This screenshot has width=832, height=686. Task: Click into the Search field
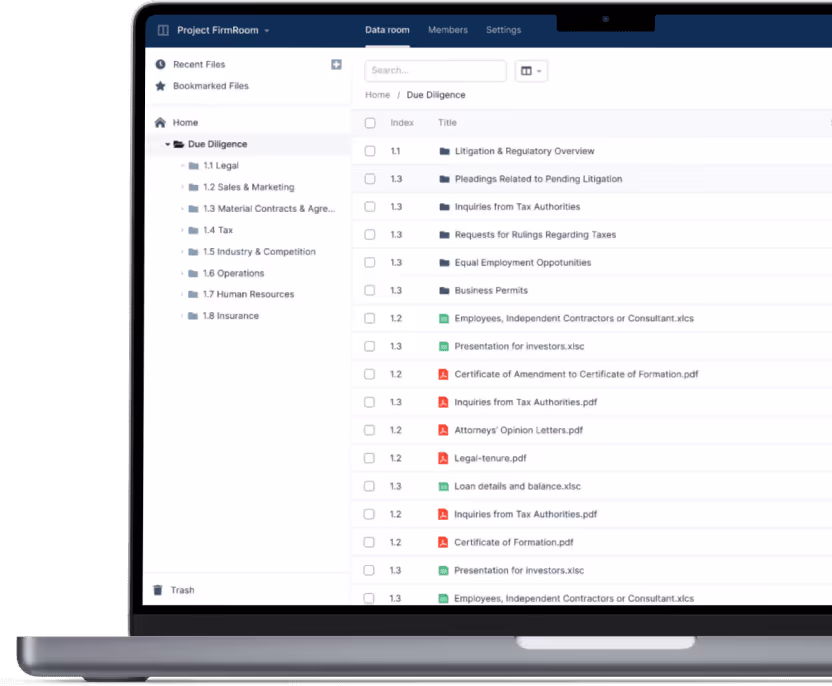pyautogui.click(x=435, y=71)
